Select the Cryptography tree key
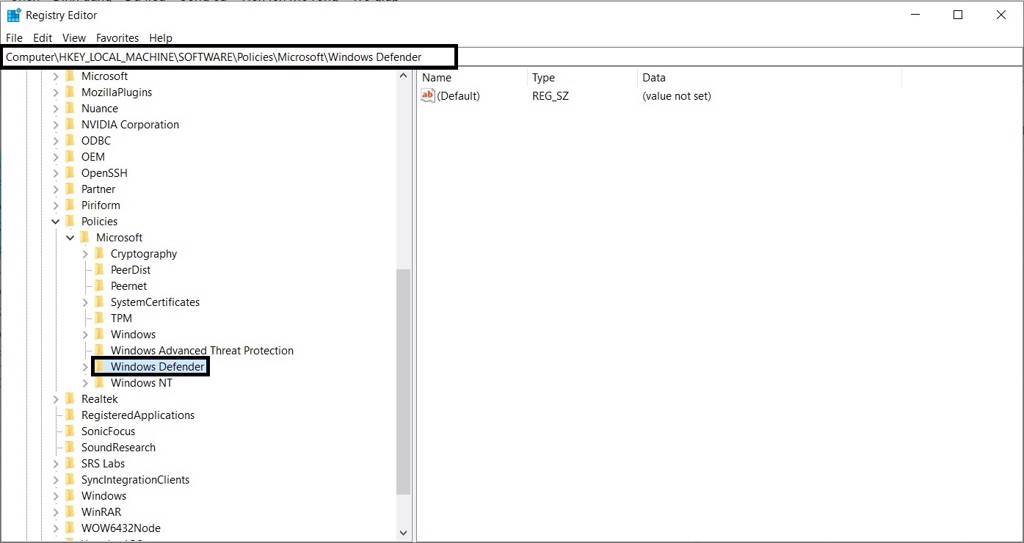The width and height of the screenshot is (1024, 543). 144,254
